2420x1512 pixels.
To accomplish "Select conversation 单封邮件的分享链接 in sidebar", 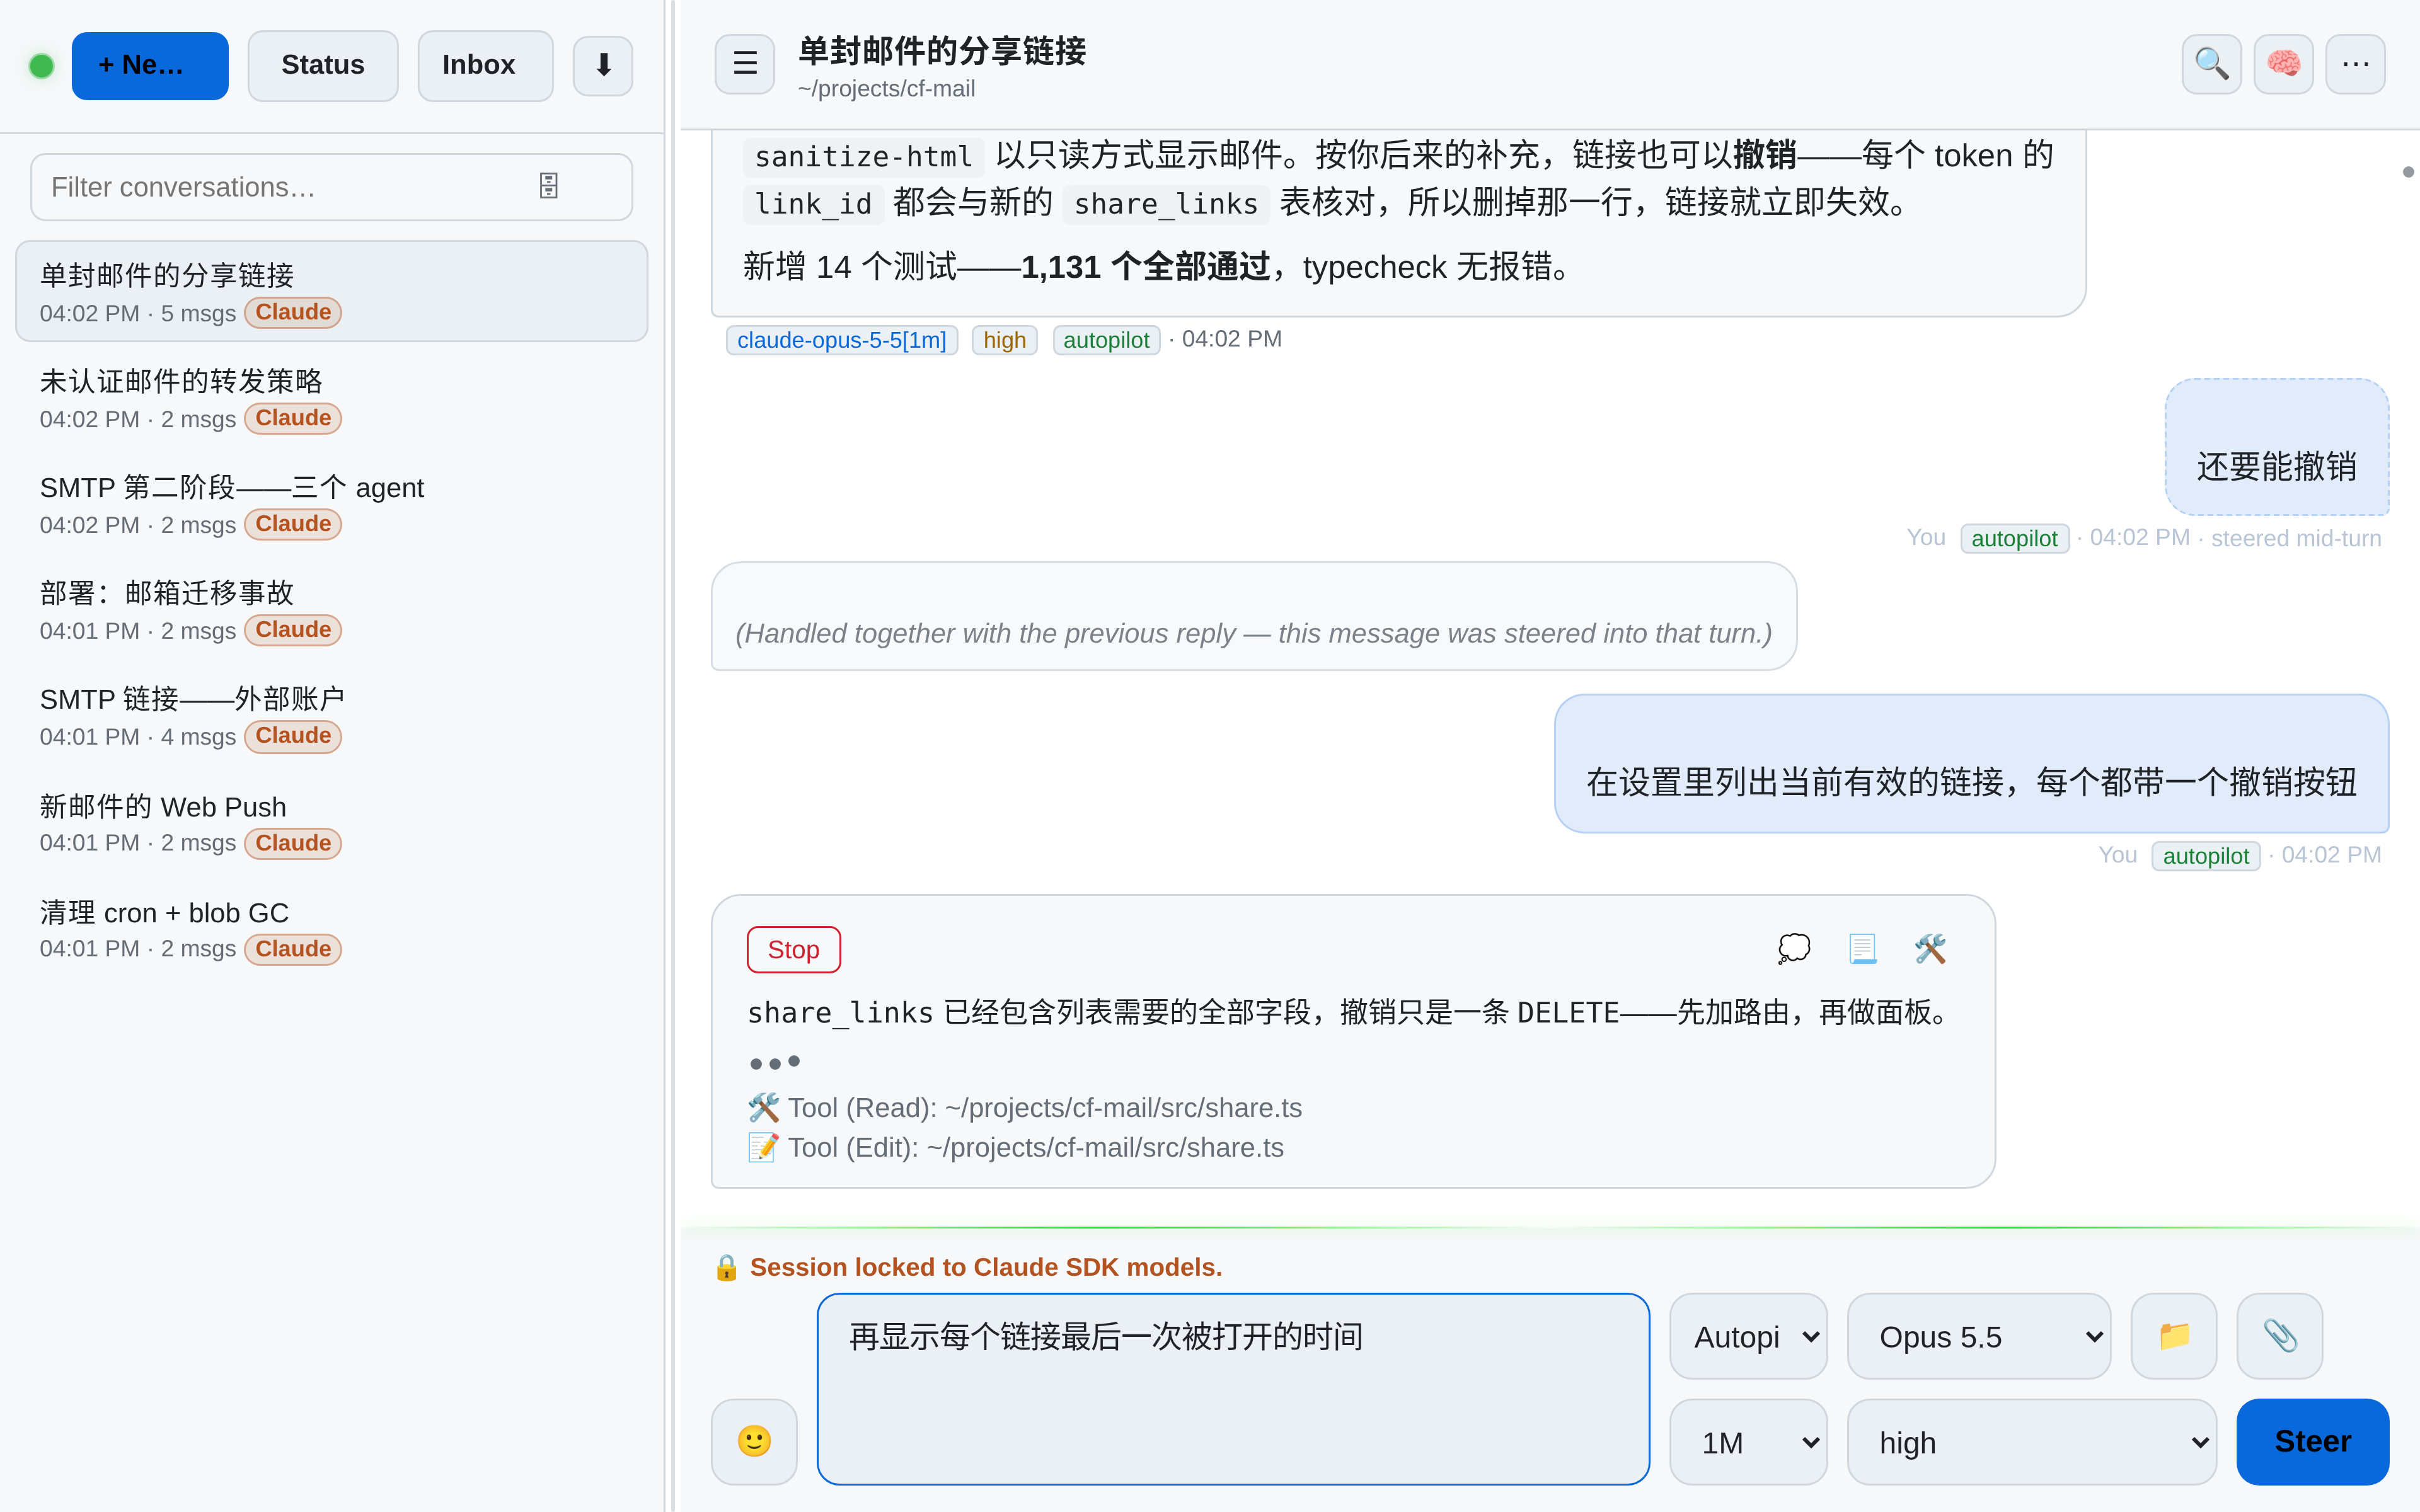I will (x=331, y=291).
